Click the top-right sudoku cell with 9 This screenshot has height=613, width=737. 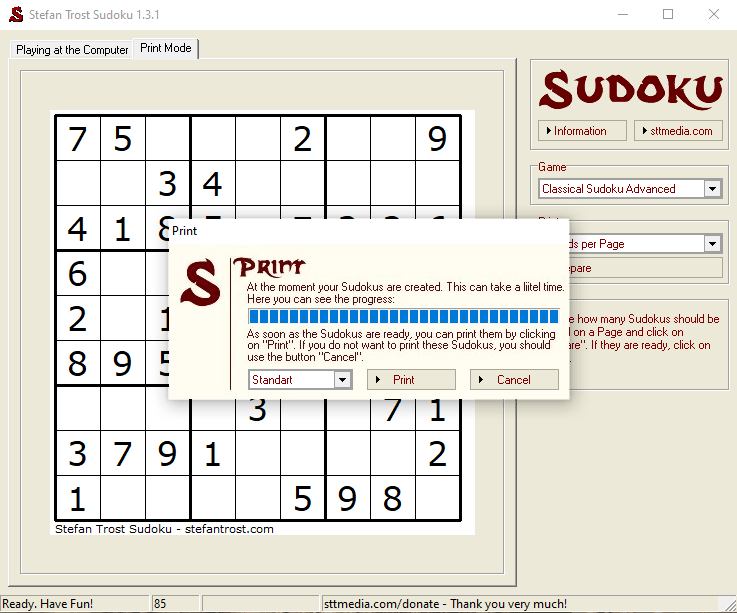click(437, 138)
